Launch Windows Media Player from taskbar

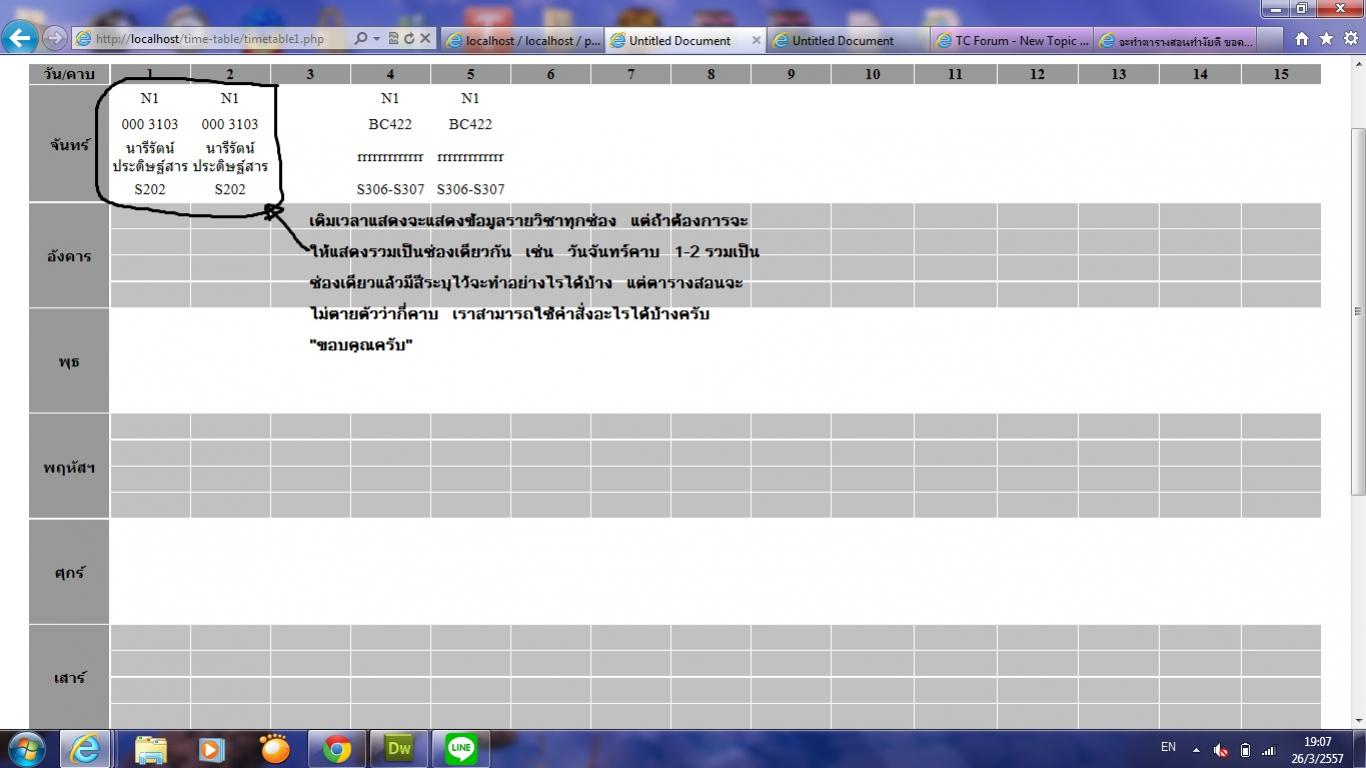tap(211, 749)
